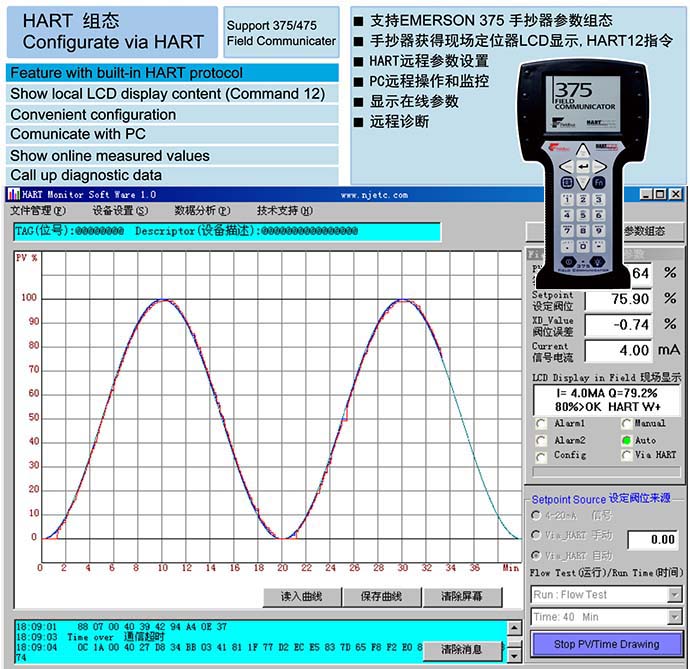Expand the Time: 40 Min dropdown
Image resolution: width=690 pixels, height=669 pixels.
tap(674, 617)
